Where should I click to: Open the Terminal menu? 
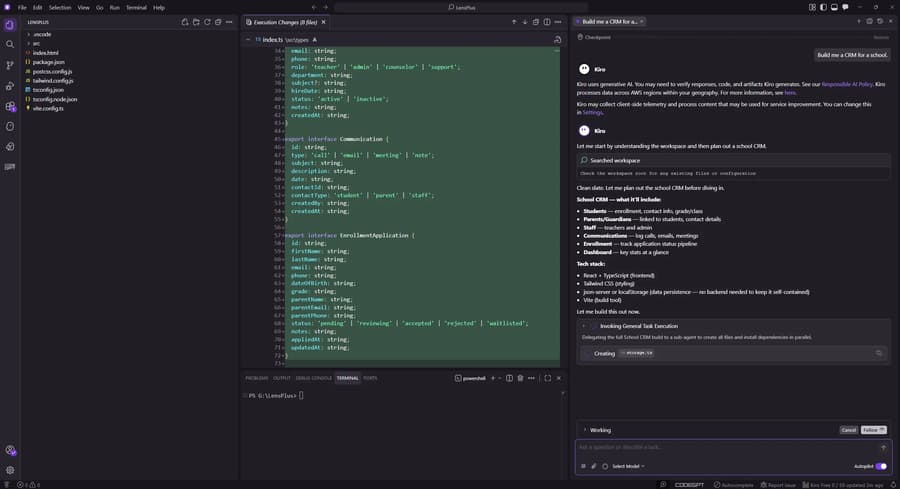tap(136, 7)
